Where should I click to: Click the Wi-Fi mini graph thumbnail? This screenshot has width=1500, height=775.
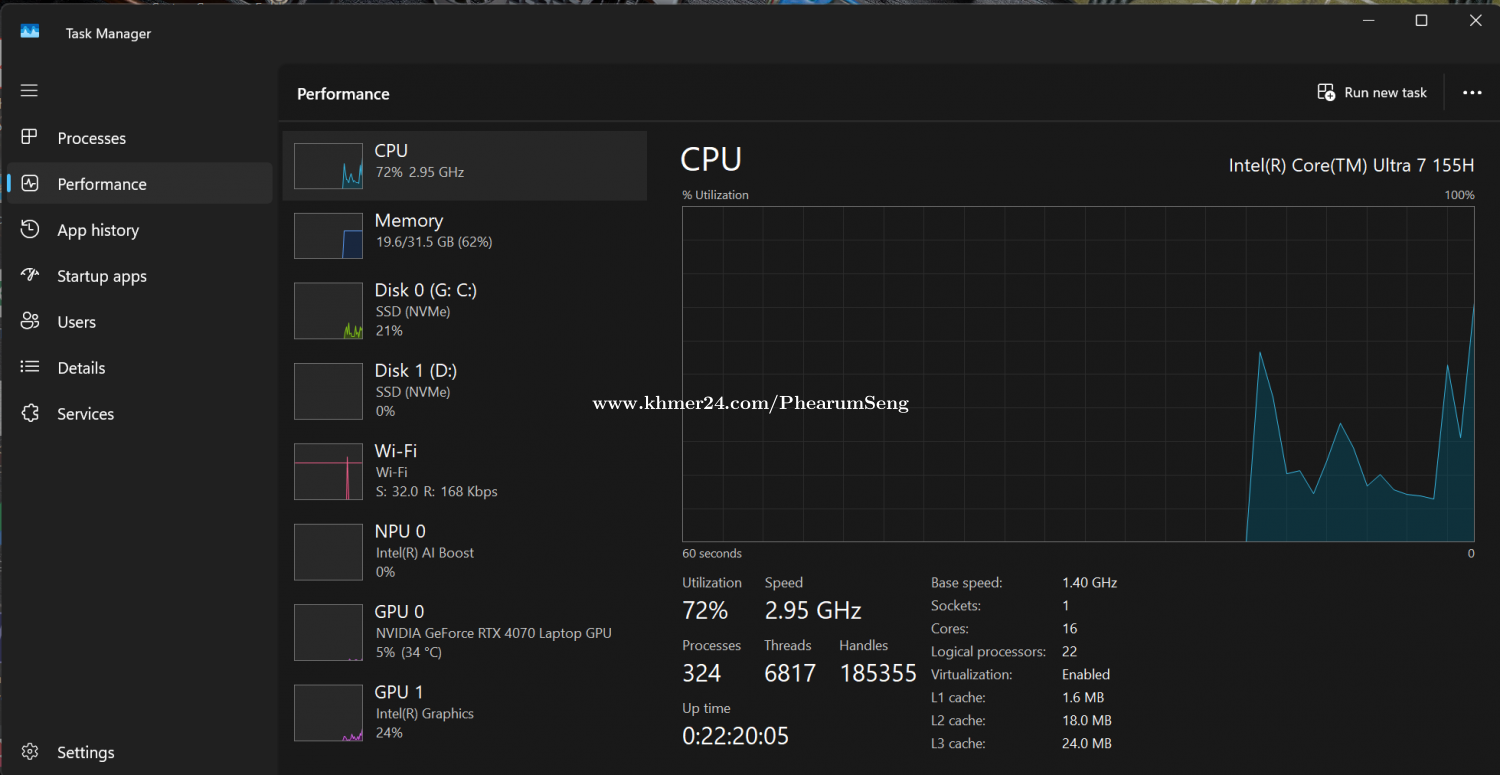(x=328, y=471)
